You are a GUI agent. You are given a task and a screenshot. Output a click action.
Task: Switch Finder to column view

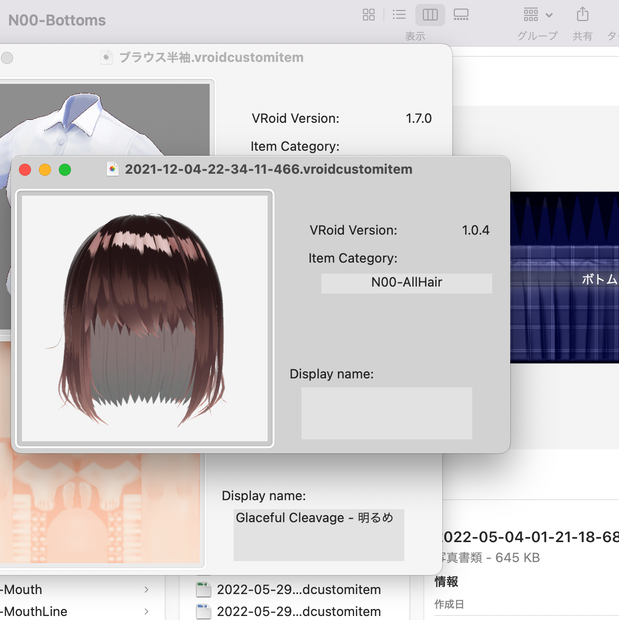[x=430, y=15]
